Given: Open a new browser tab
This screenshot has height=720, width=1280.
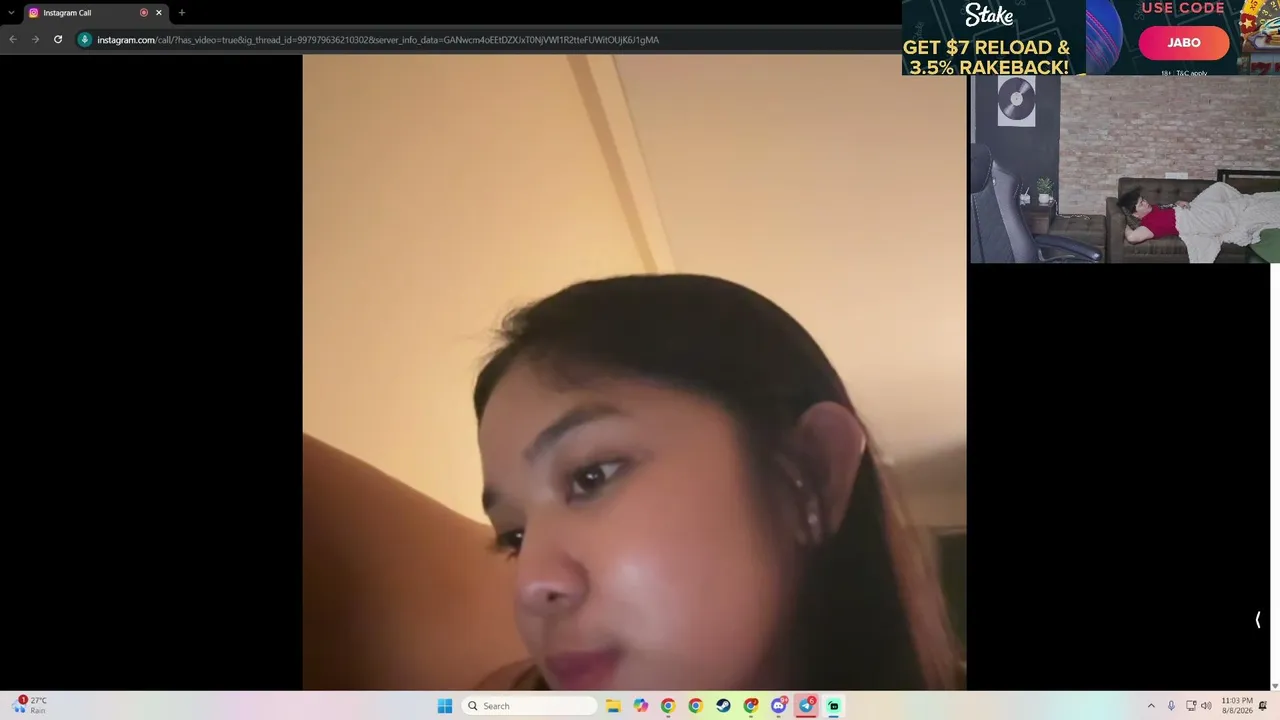Looking at the screenshot, I should pyautogui.click(x=181, y=13).
